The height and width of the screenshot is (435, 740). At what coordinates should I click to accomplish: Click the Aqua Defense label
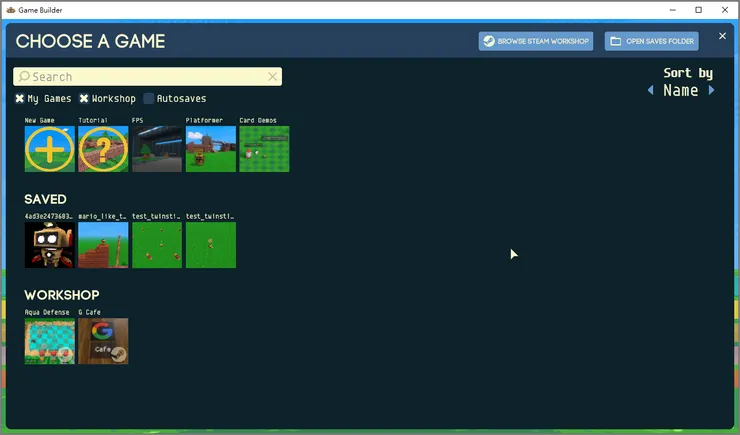point(47,312)
